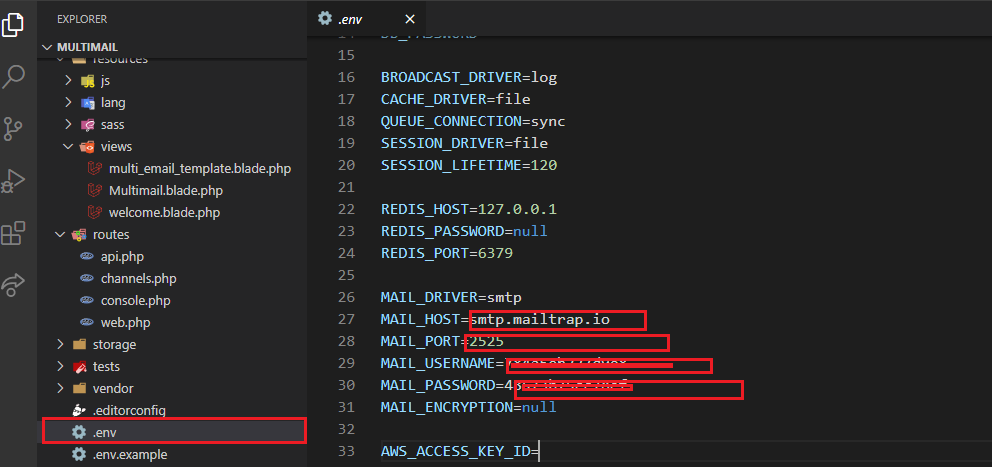Open the Extensions view
This screenshot has width=992, height=467.
click(14, 234)
